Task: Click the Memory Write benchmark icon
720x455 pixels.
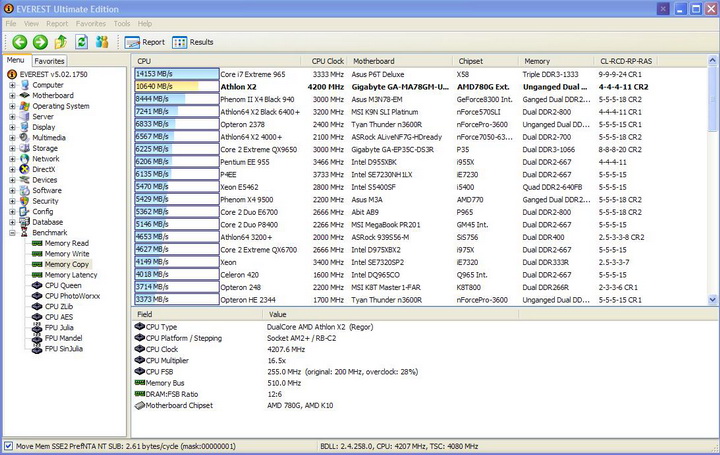Action: pyautogui.click(x=37, y=254)
